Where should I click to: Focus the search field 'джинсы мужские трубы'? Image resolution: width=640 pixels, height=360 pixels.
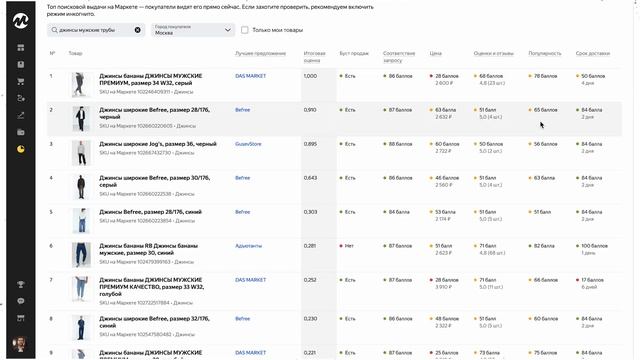[96, 30]
